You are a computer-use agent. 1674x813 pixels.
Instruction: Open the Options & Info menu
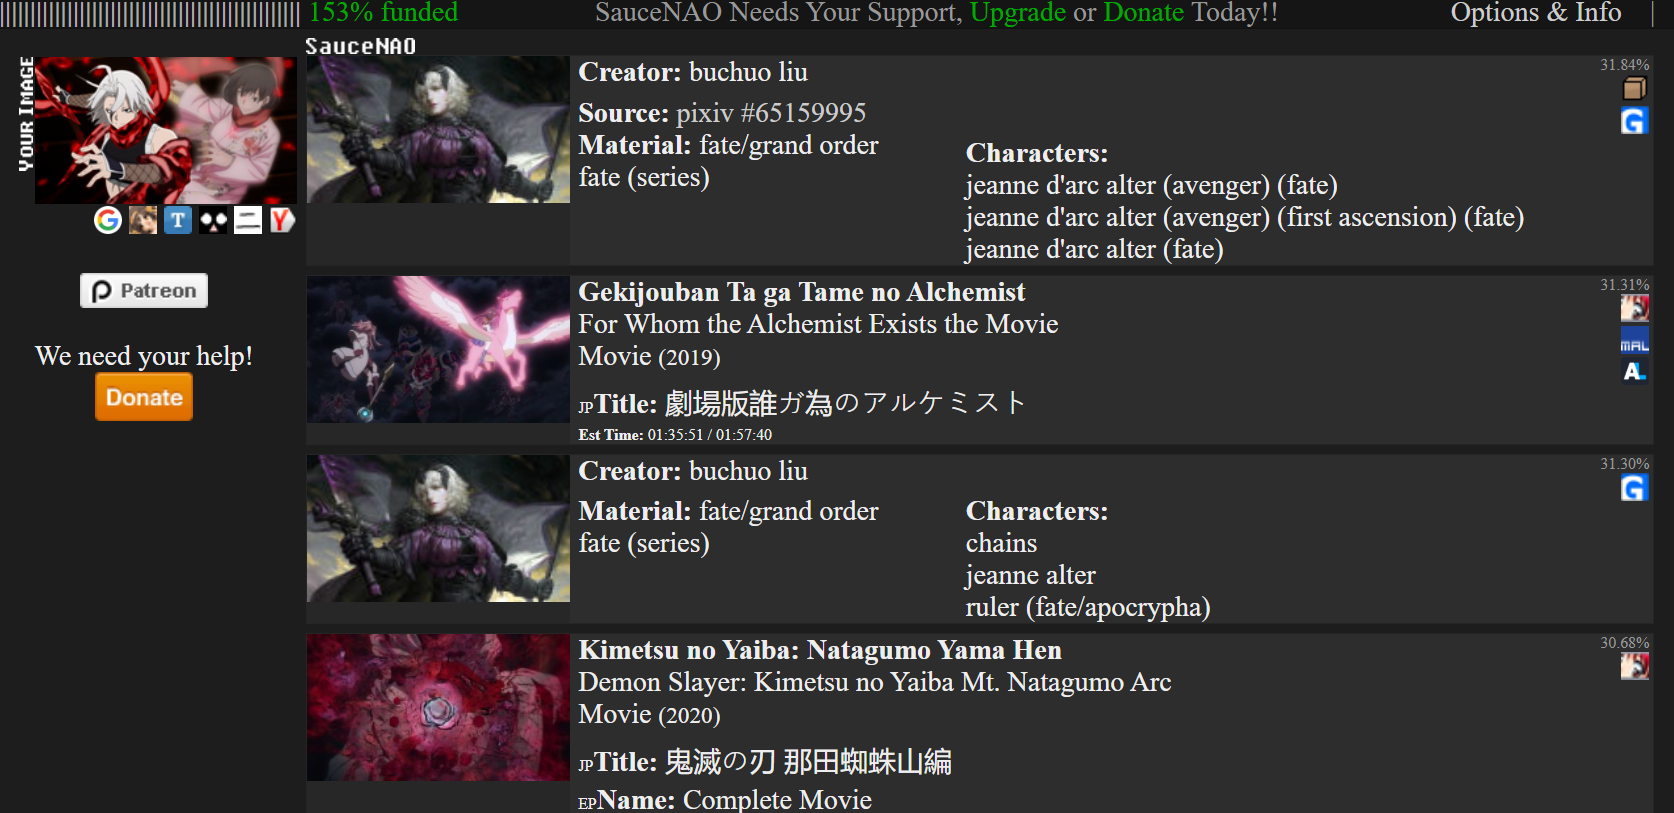(1536, 13)
